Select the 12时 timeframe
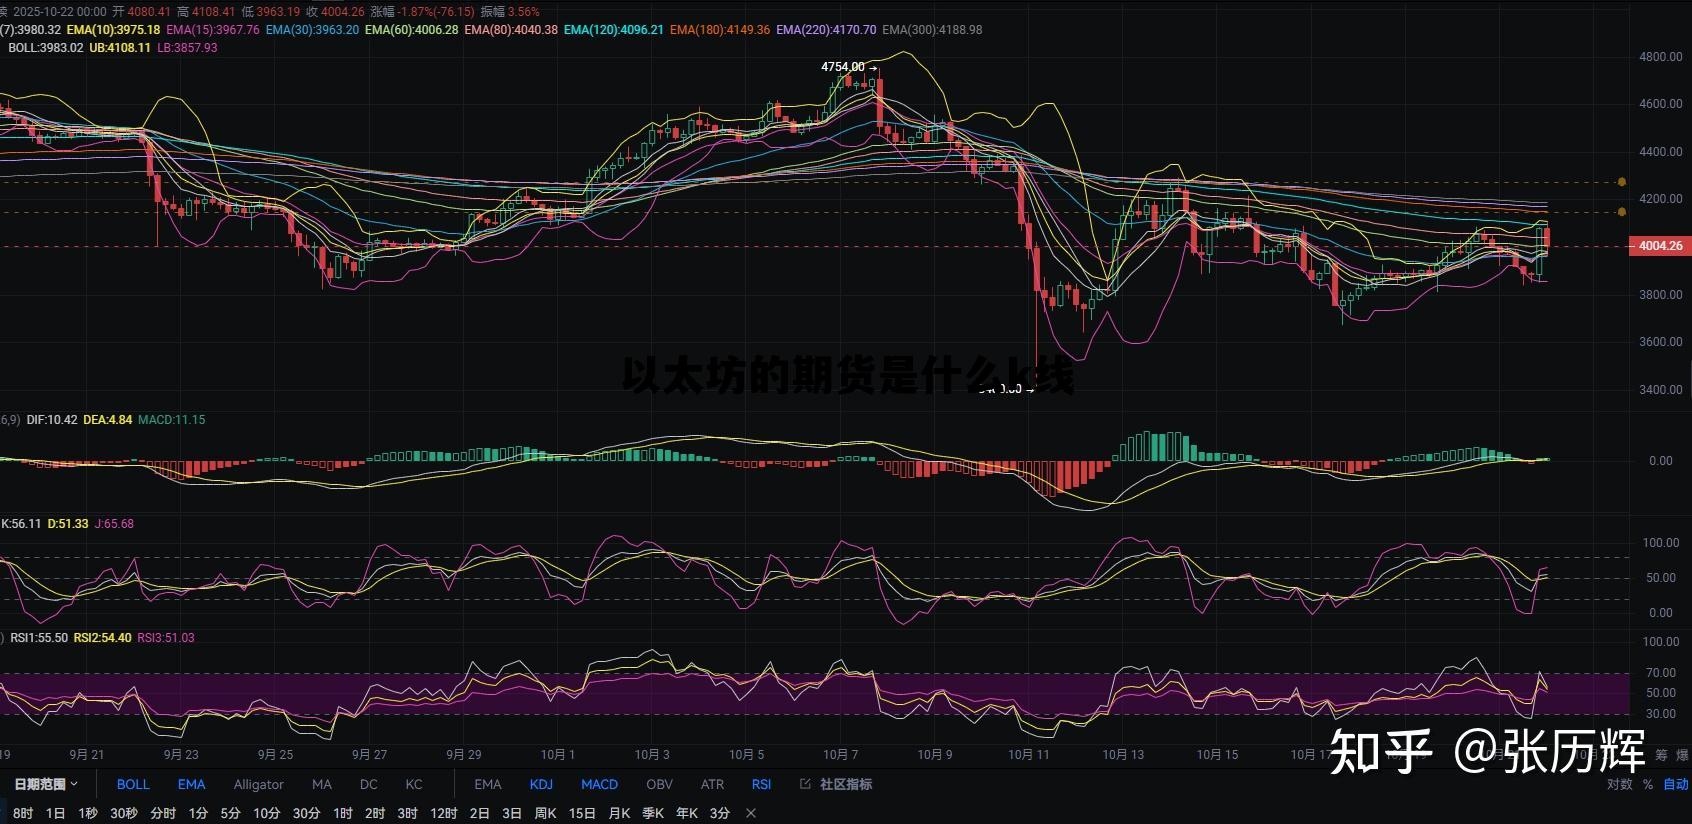This screenshot has height=824, width=1692. click(443, 814)
